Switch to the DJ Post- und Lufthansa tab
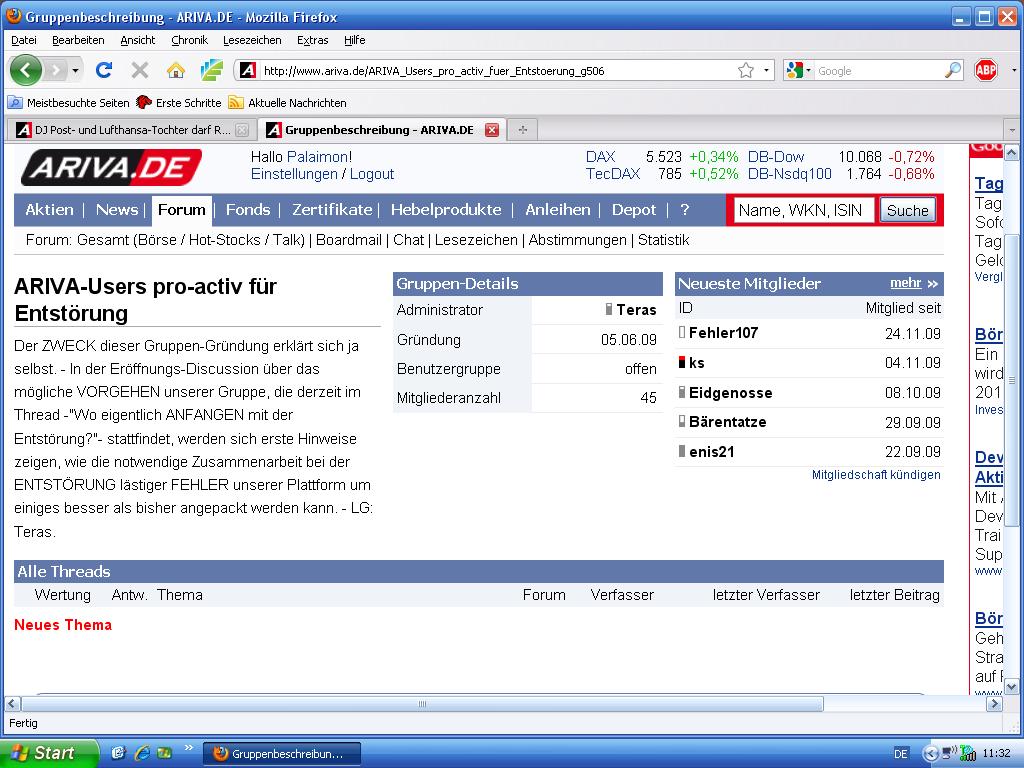 (124, 130)
